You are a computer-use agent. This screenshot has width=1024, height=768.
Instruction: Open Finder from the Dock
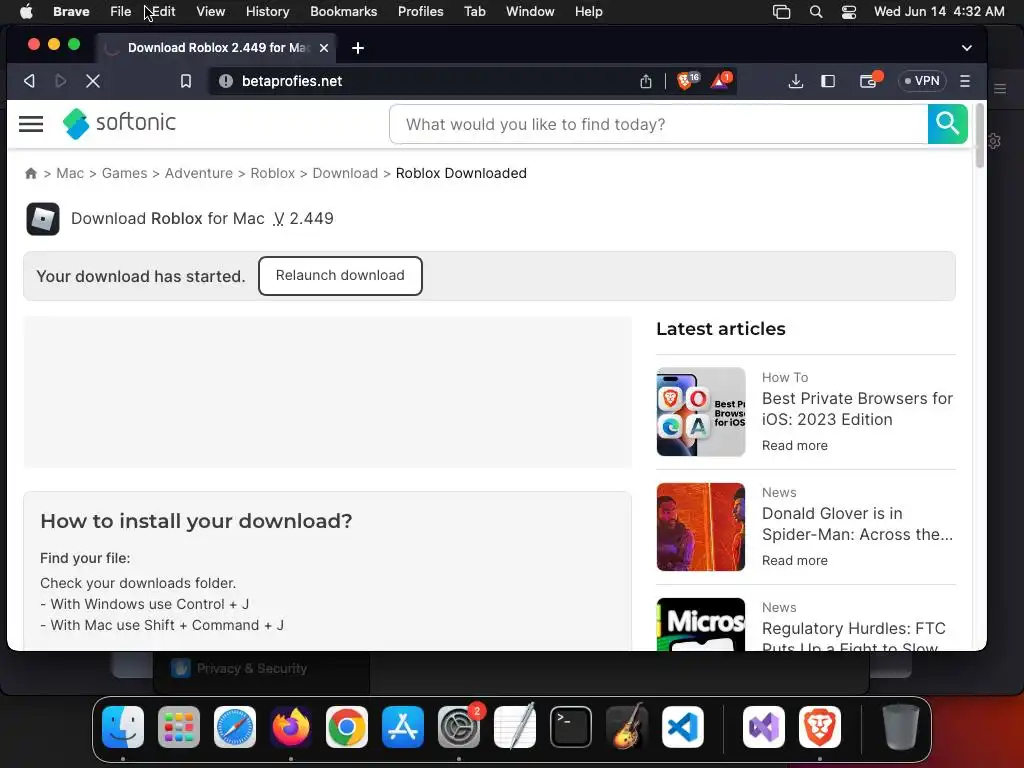pos(123,727)
